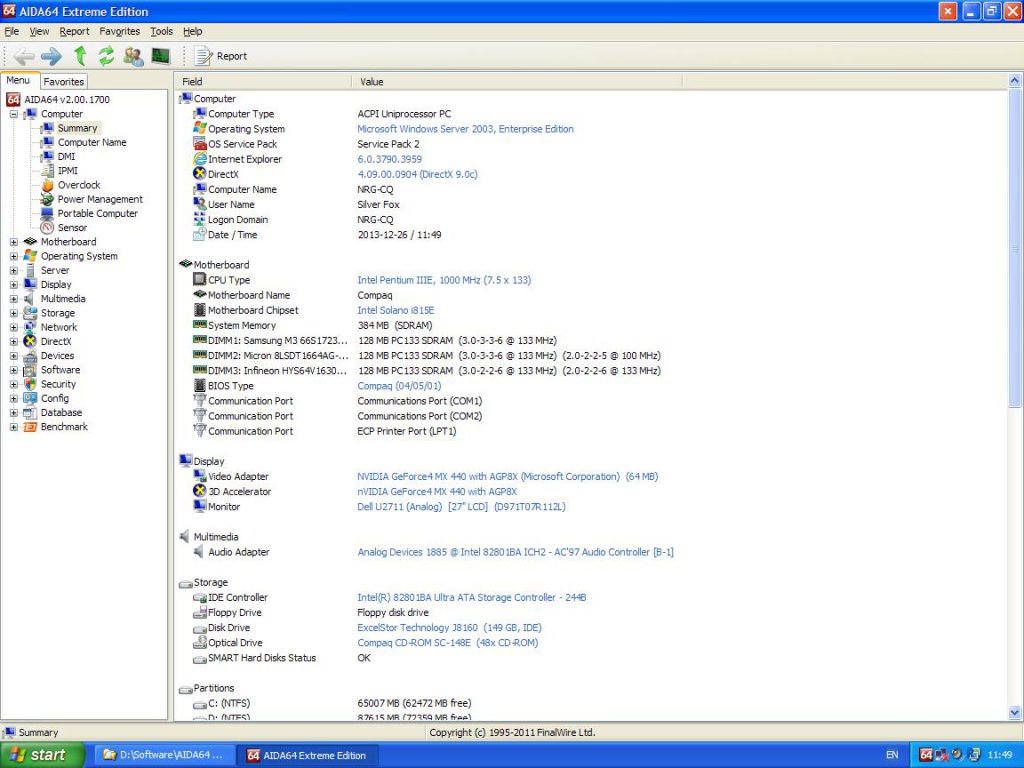1024x768 pixels.
Task: Expand the Storage tree node
Action: (14, 313)
